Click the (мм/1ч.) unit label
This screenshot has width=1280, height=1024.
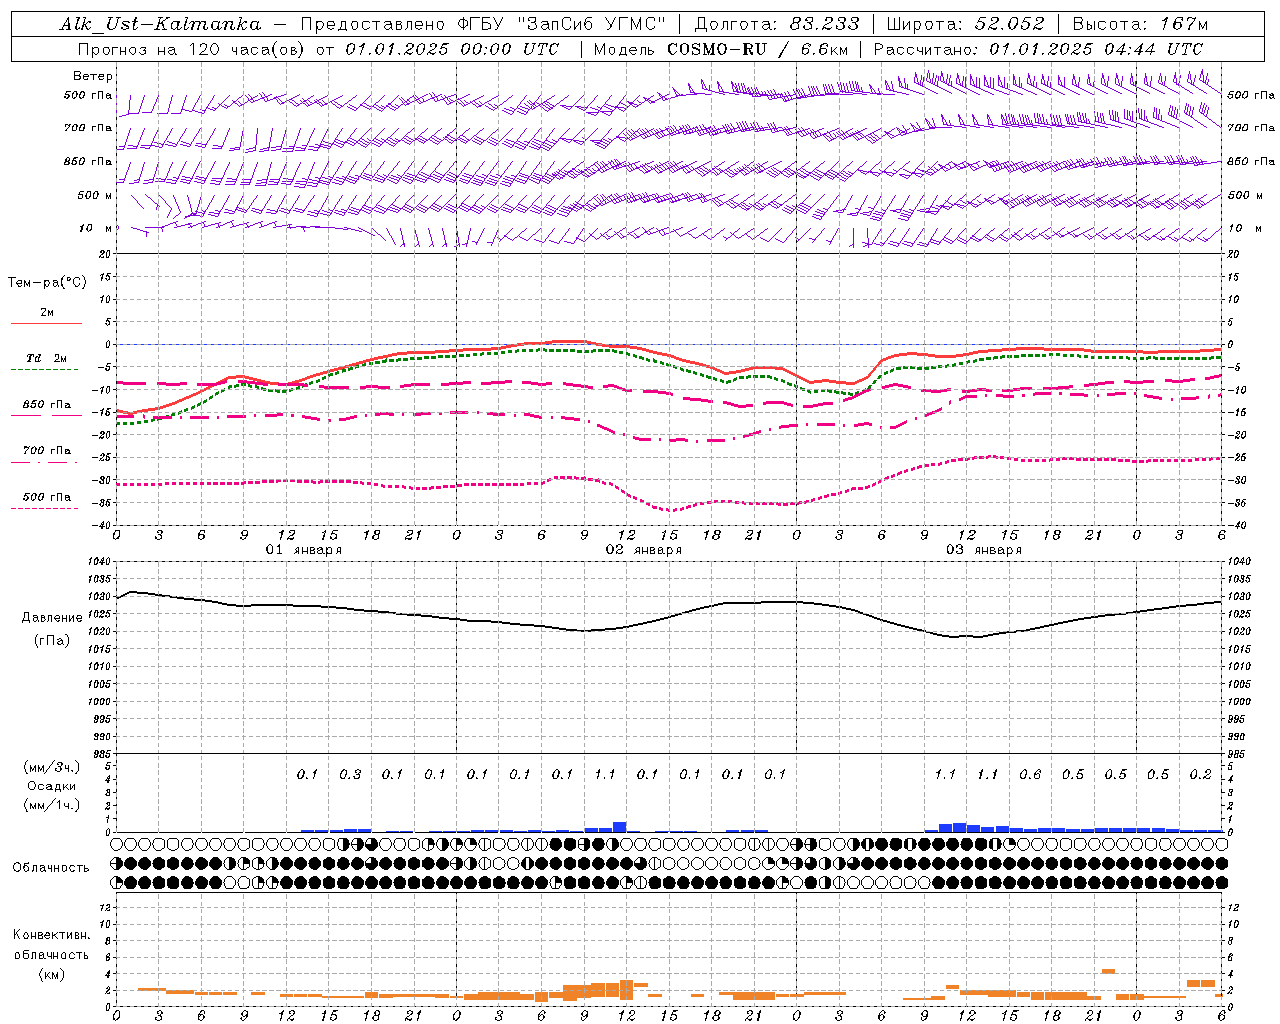pyautogui.click(x=52, y=805)
